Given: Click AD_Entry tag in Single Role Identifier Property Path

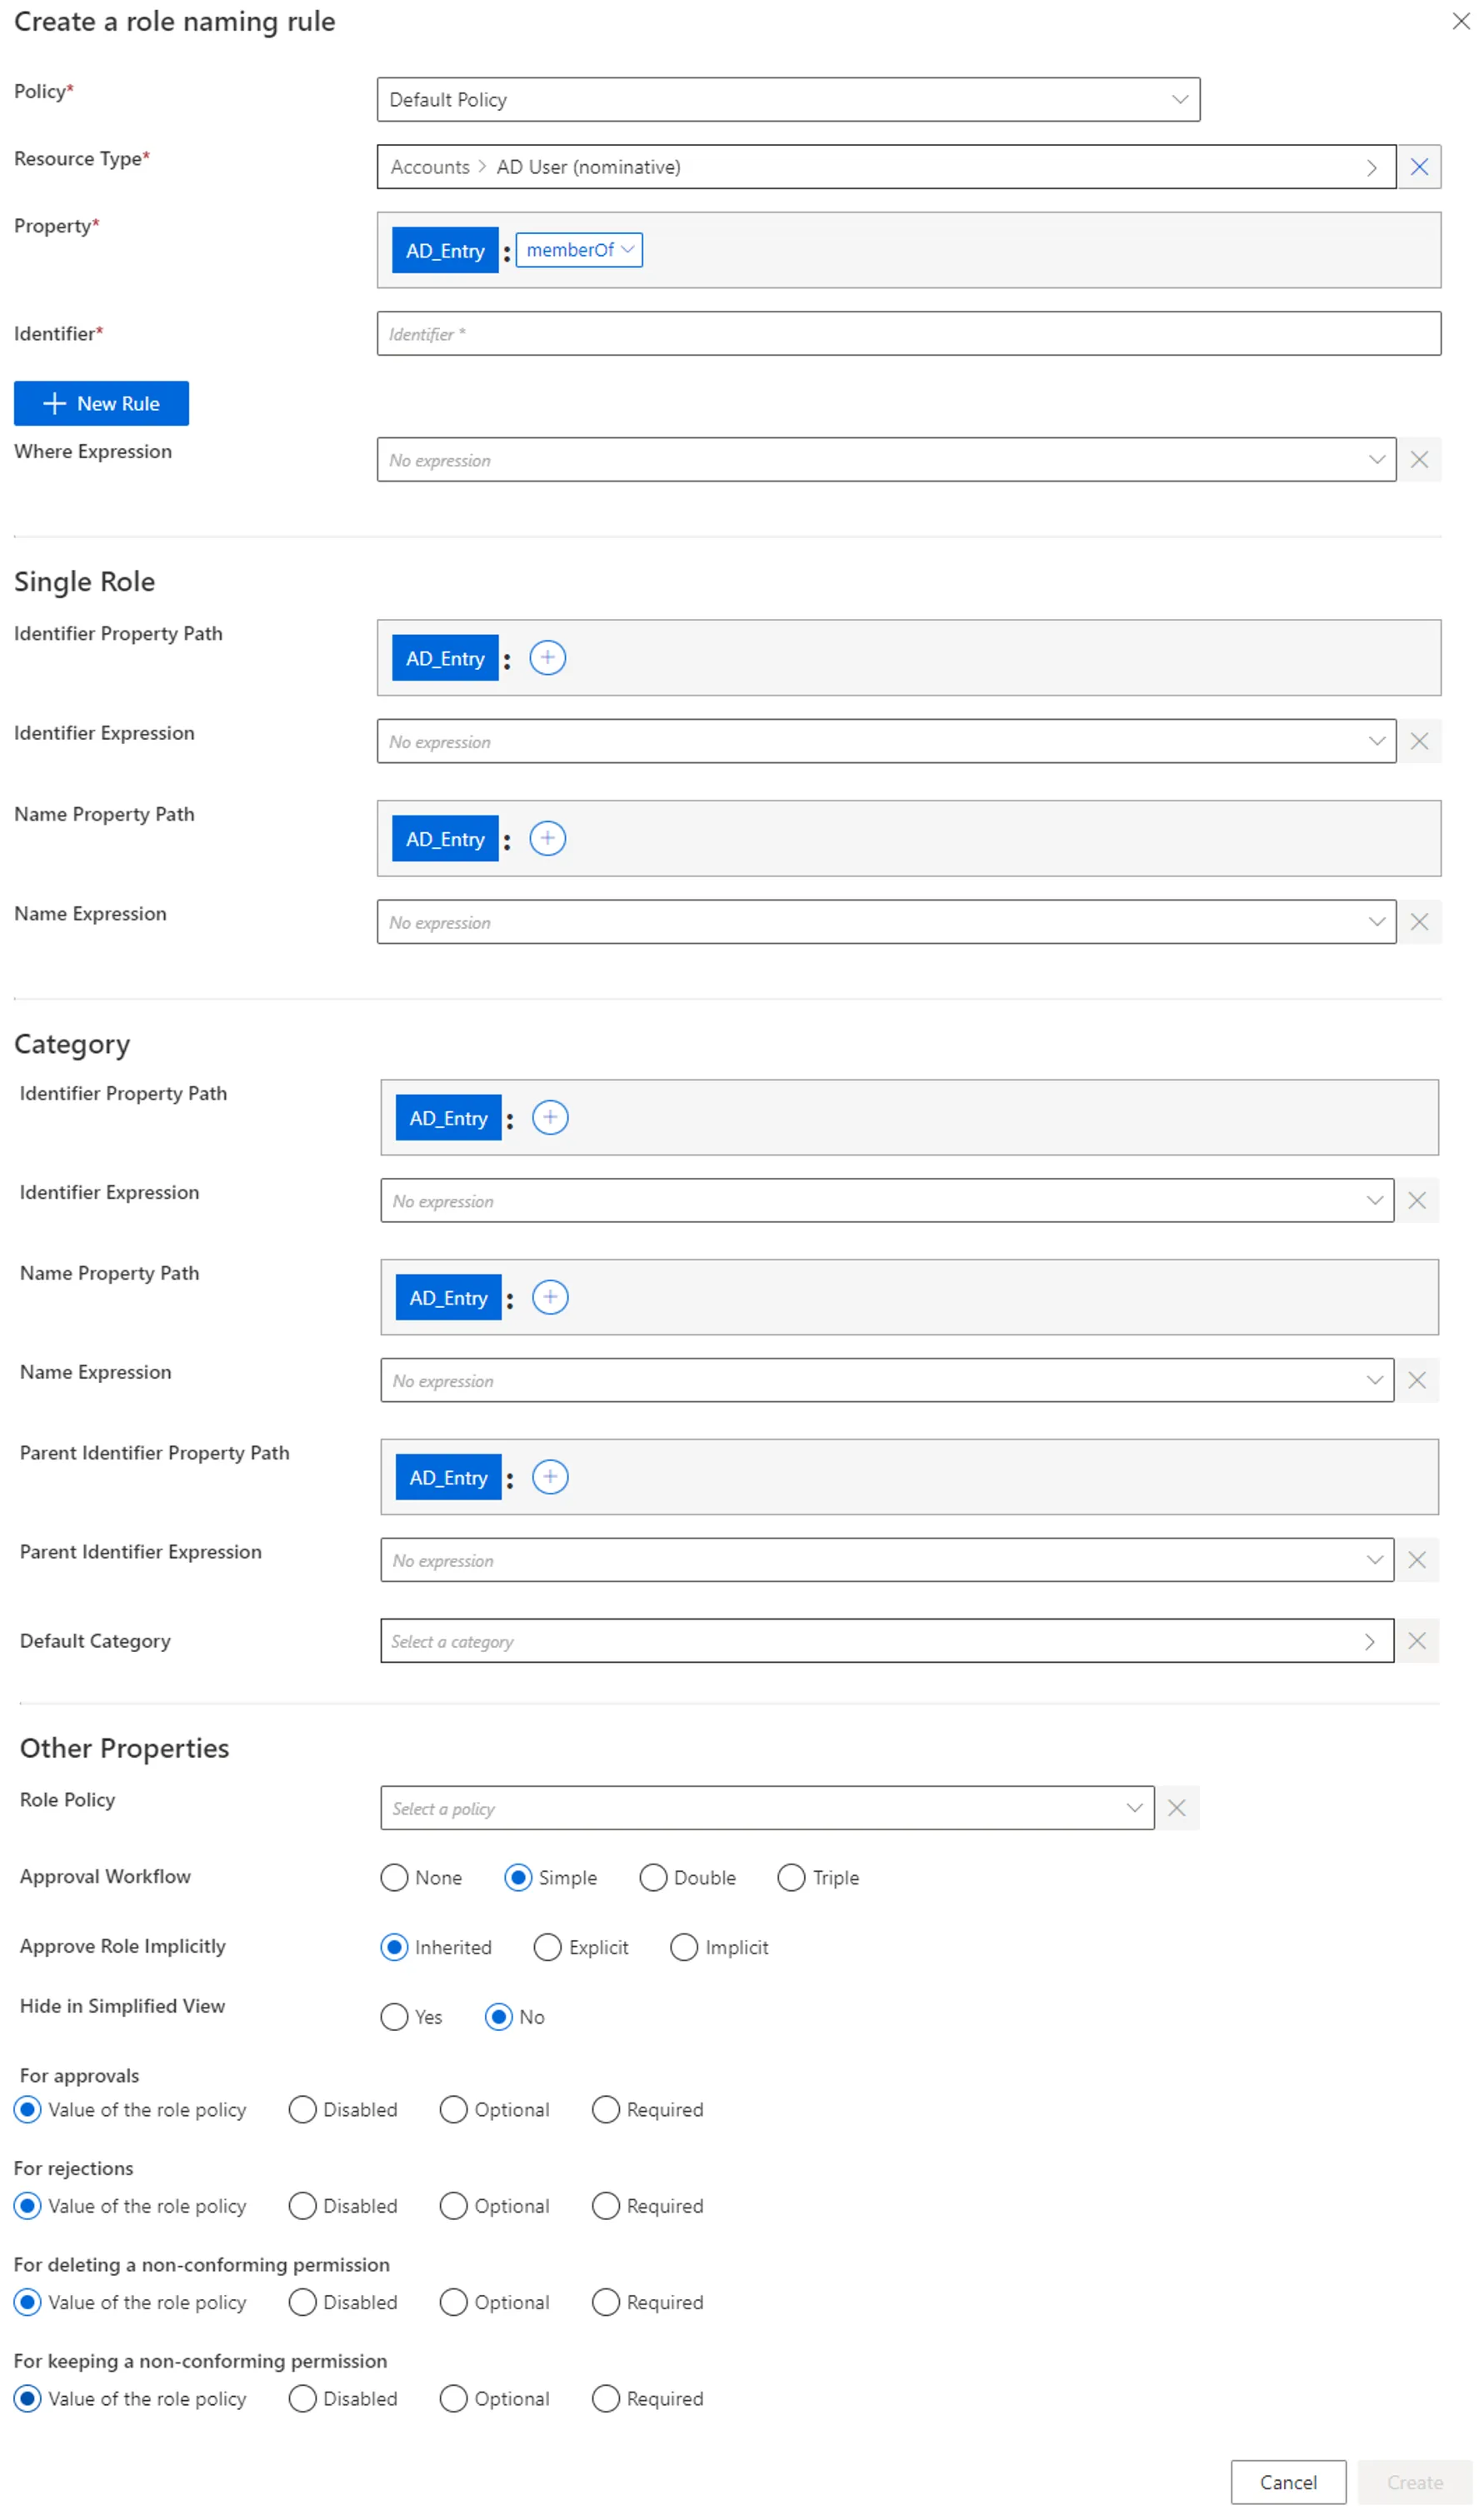Looking at the screenshot, I should (445, 658).
